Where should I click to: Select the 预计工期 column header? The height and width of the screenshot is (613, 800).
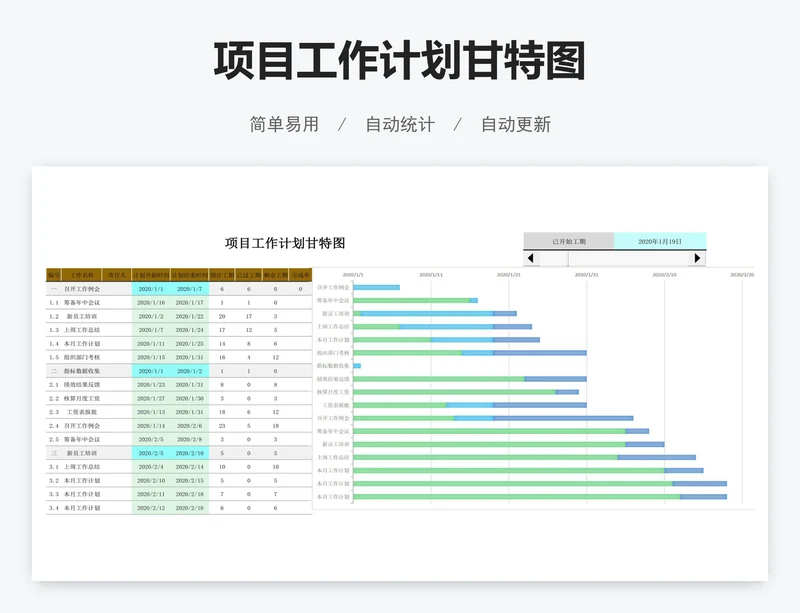point(222,275)
